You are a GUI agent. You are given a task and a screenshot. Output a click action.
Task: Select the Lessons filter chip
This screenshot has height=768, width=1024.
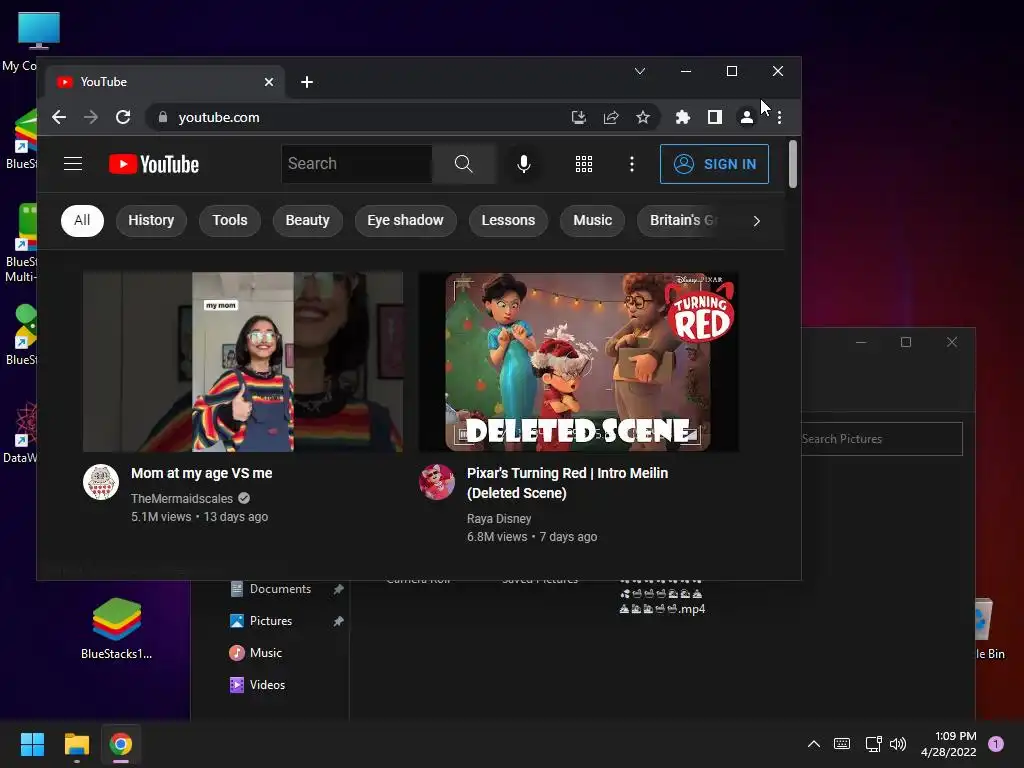pyautogui.click(x=508, y=221)
